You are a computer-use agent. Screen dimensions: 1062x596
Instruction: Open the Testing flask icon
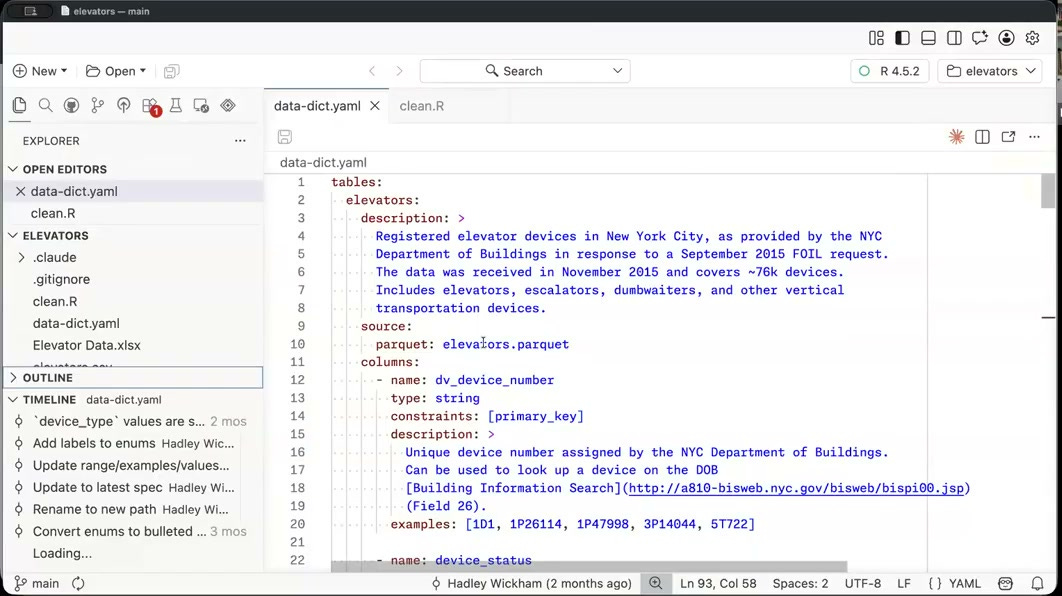pos(175,105)
